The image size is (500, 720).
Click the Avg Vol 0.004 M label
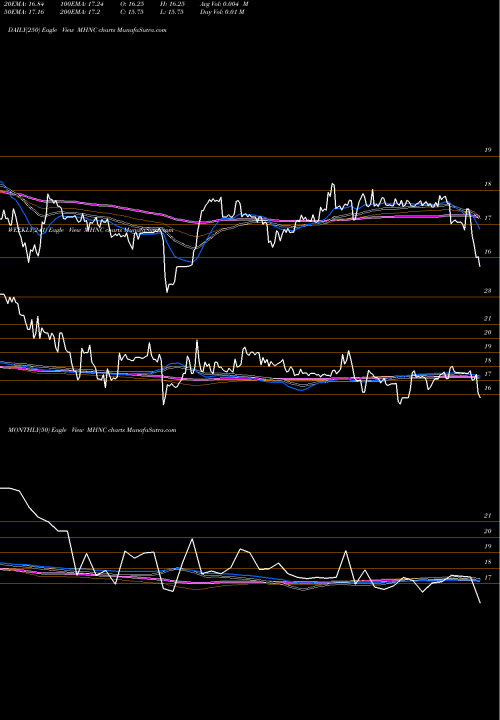(x=224, y=4)
